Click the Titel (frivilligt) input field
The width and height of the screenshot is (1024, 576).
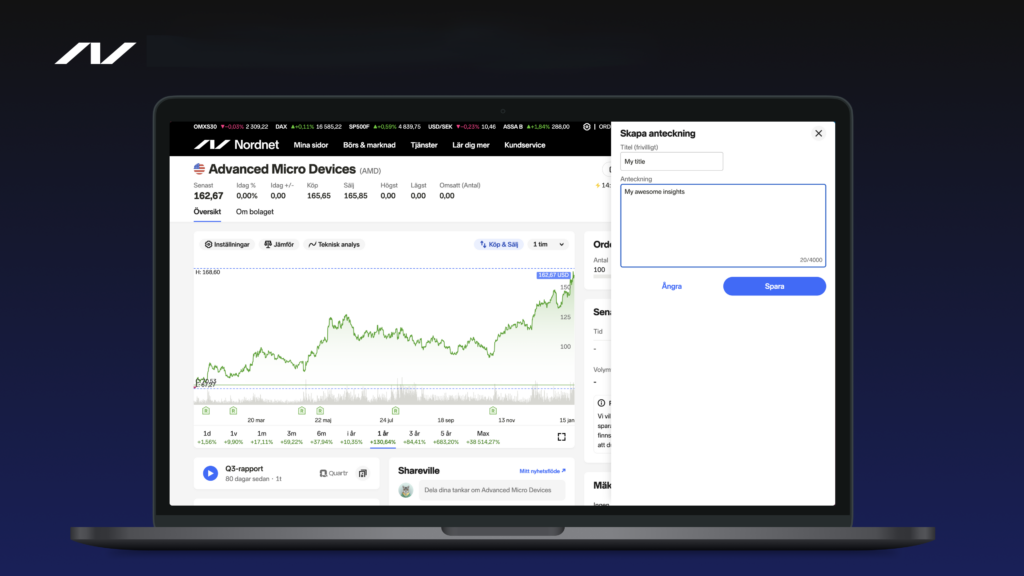(x=671, y=161)
